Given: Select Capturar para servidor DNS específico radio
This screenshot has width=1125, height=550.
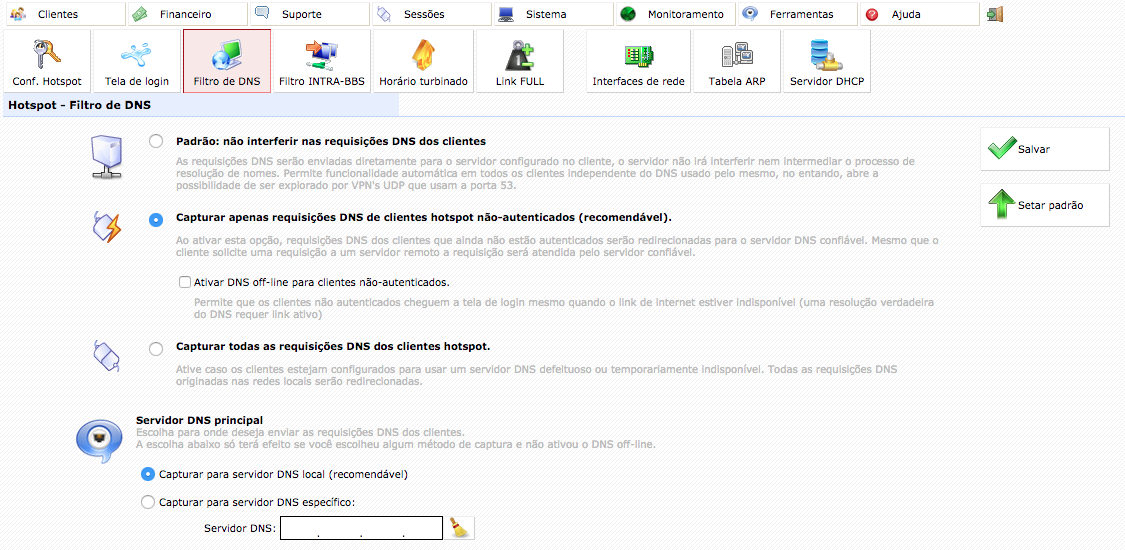Looking at the screenshot, I should click(x=148, y=502).
